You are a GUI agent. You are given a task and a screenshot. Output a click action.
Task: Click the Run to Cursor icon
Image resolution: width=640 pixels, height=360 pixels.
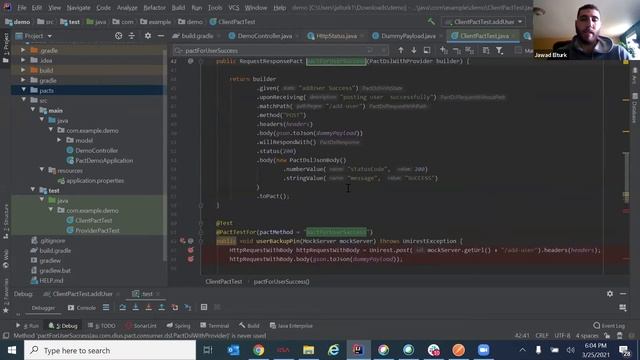[x=188, y=307]
